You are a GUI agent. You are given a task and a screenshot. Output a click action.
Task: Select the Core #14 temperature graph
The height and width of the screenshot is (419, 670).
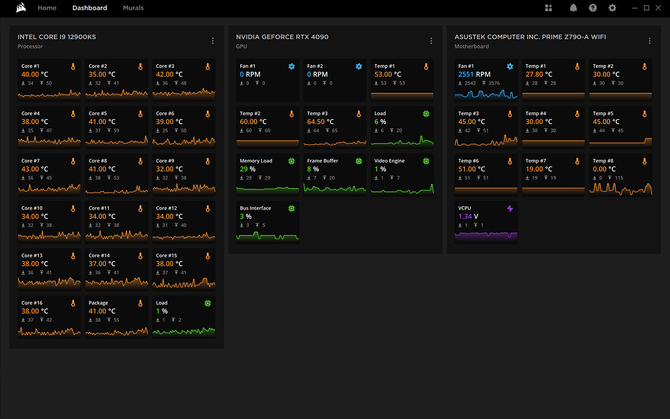pyautogui.click(x=116, y=282)
